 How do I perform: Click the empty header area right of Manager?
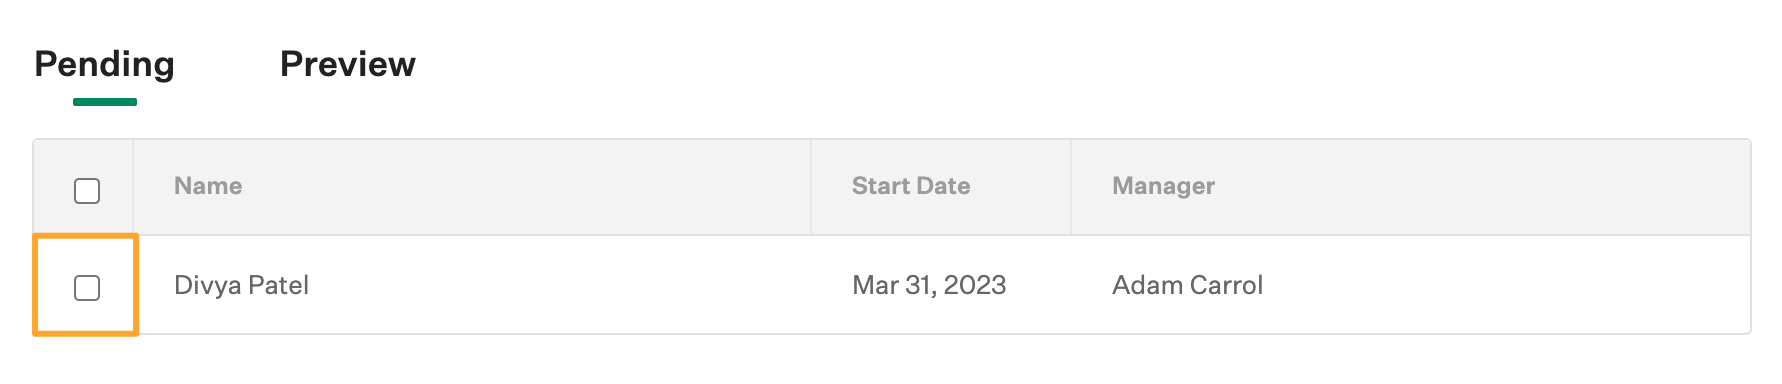click(1480, 187)
